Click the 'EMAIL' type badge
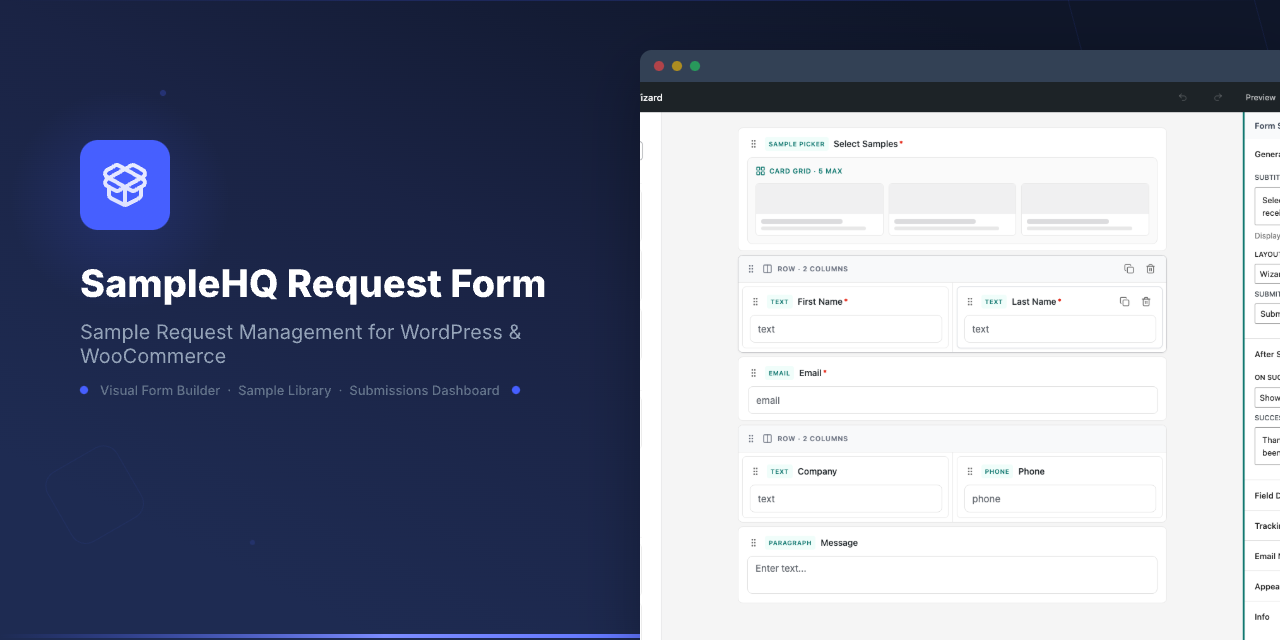 780,373
